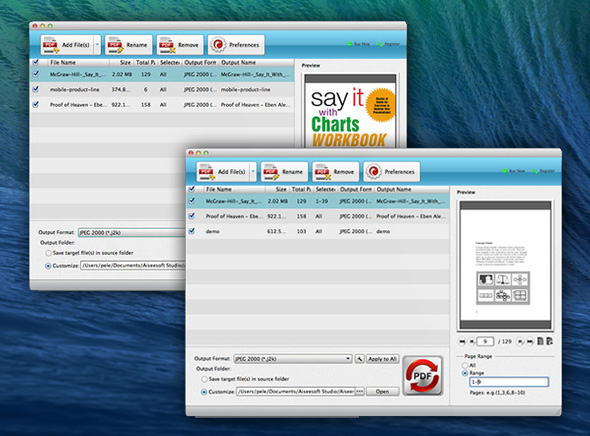Select mobile-product-line file name in back window
The image size is (590, 436).
[x=75, y=90]
